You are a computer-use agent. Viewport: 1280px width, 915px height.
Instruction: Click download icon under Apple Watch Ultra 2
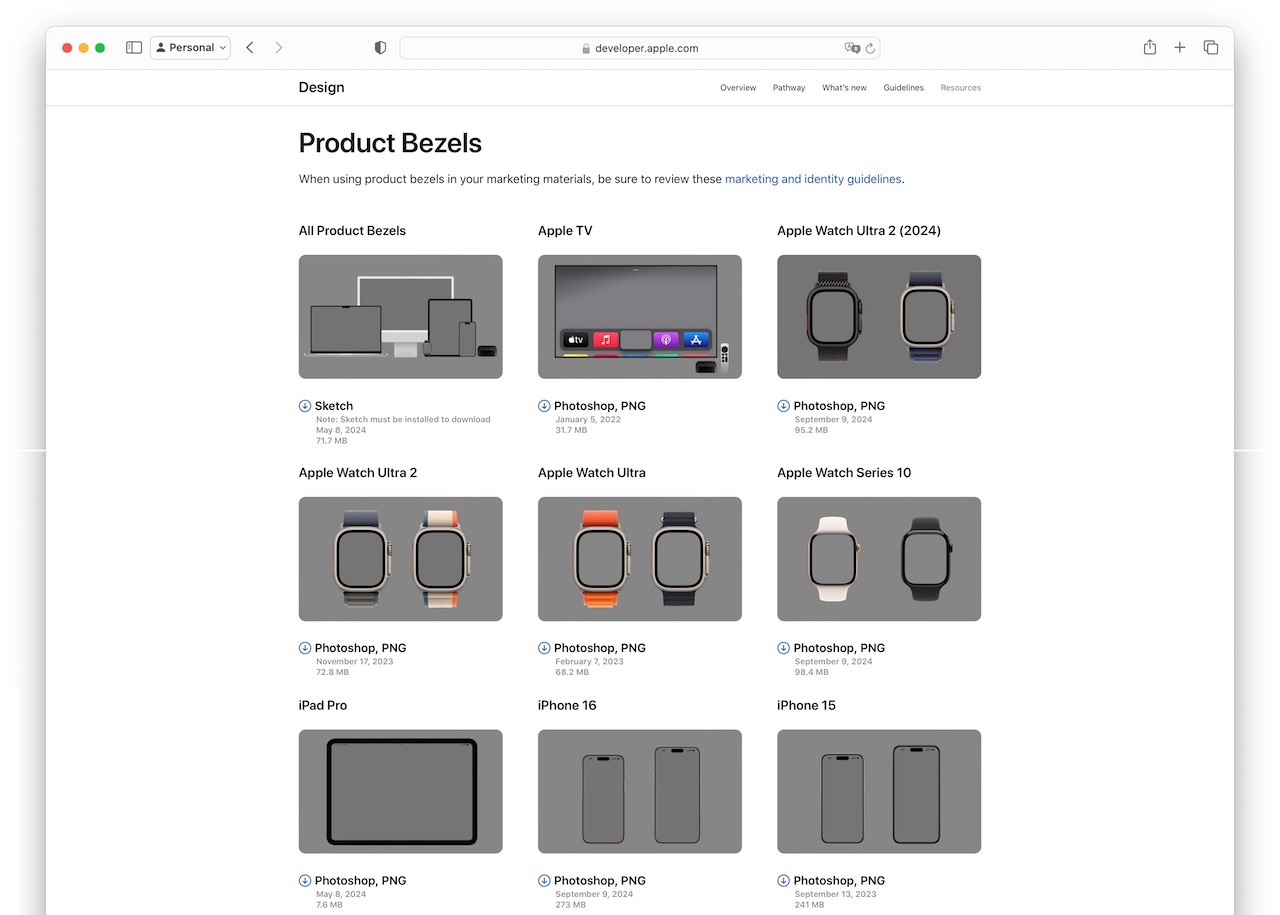tap(305, 648)
